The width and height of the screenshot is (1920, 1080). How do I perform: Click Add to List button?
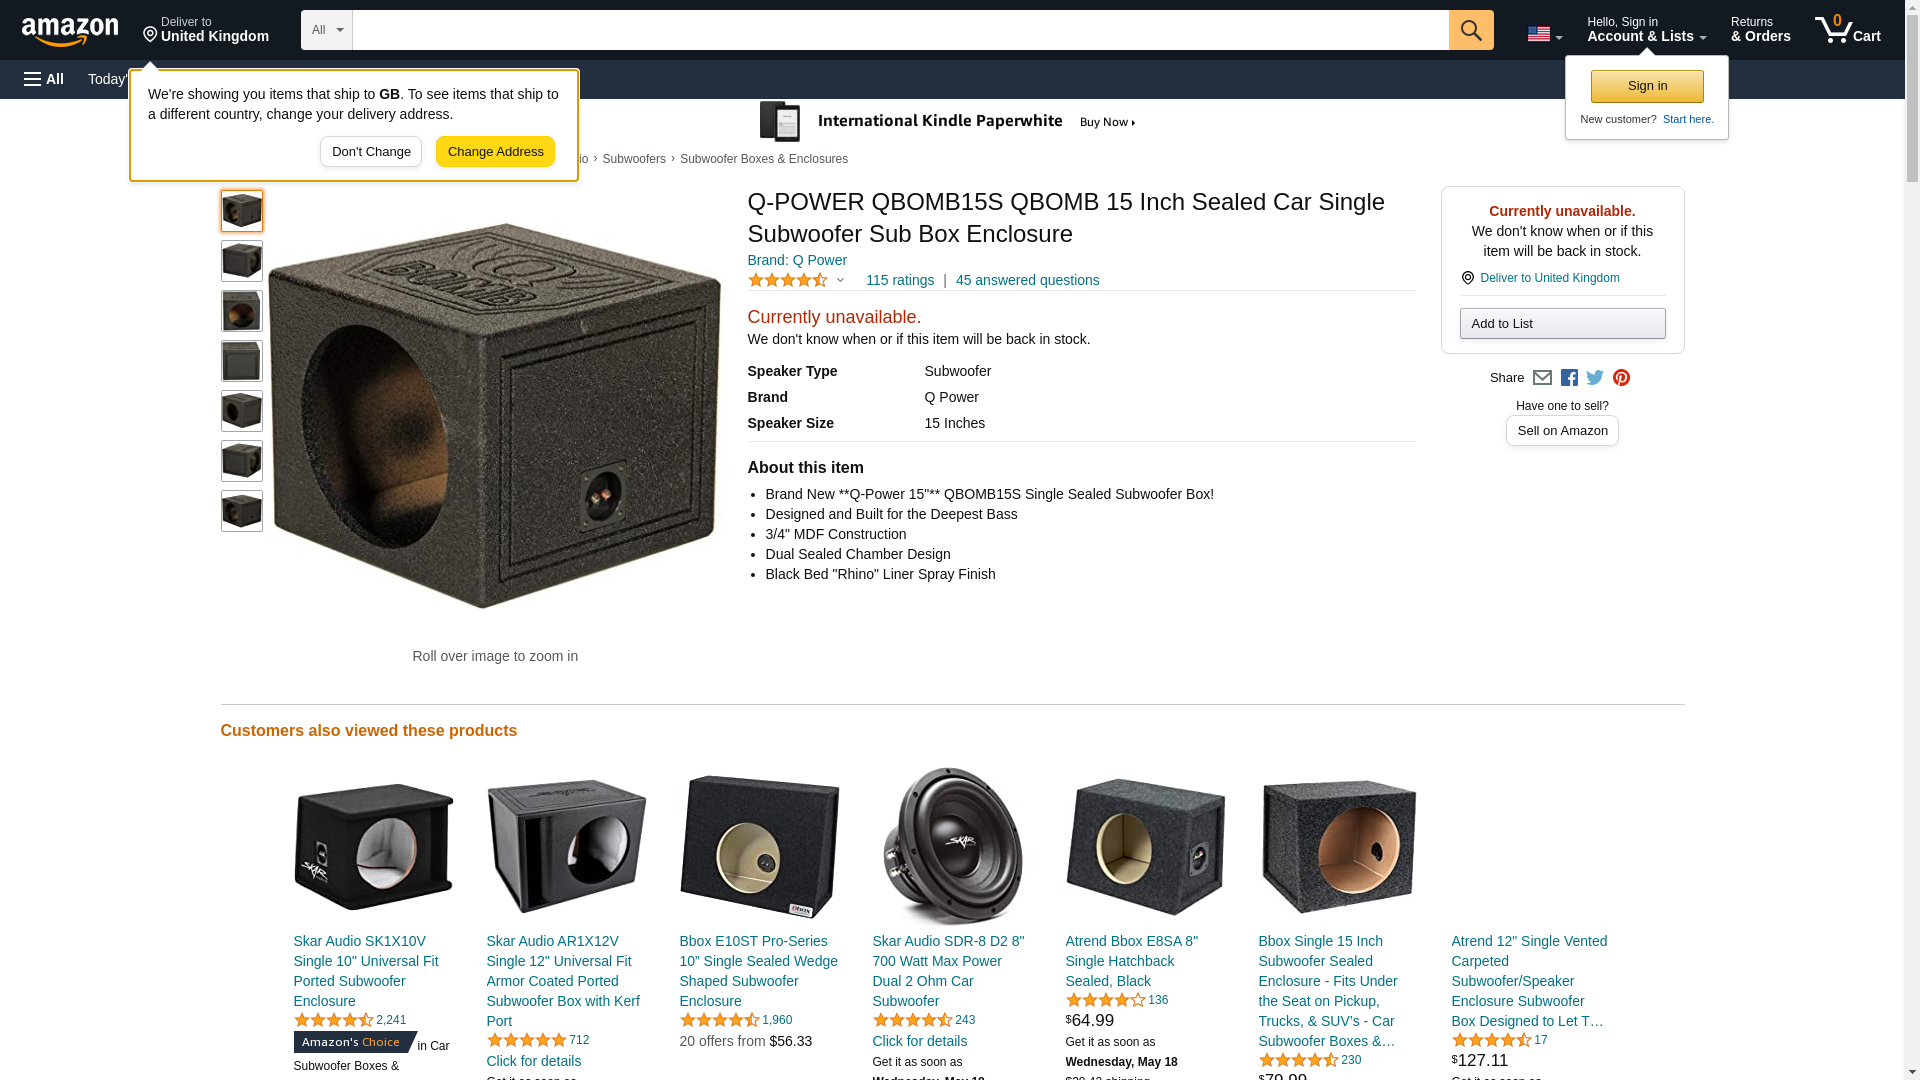(1562, 324)
